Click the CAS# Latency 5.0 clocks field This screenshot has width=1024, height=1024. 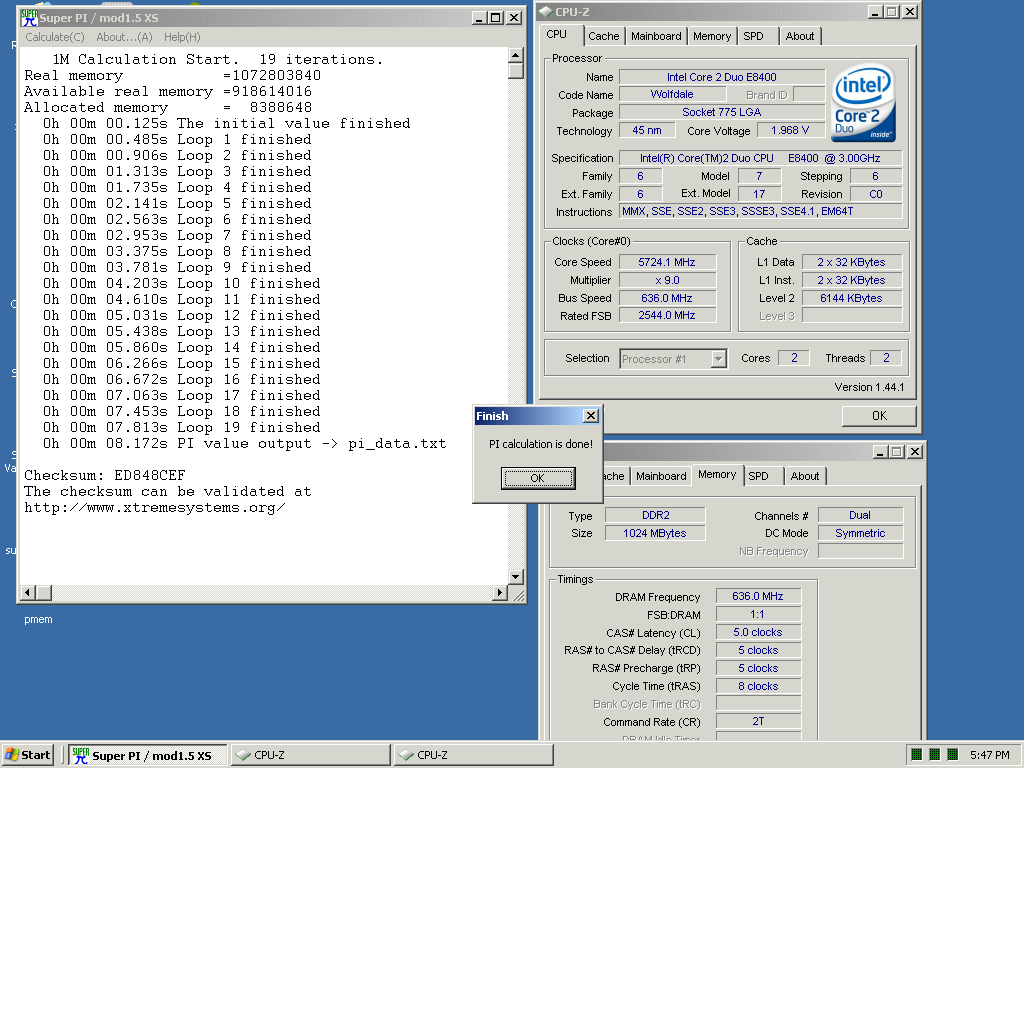pyautogui.click(x=758, y=632)
